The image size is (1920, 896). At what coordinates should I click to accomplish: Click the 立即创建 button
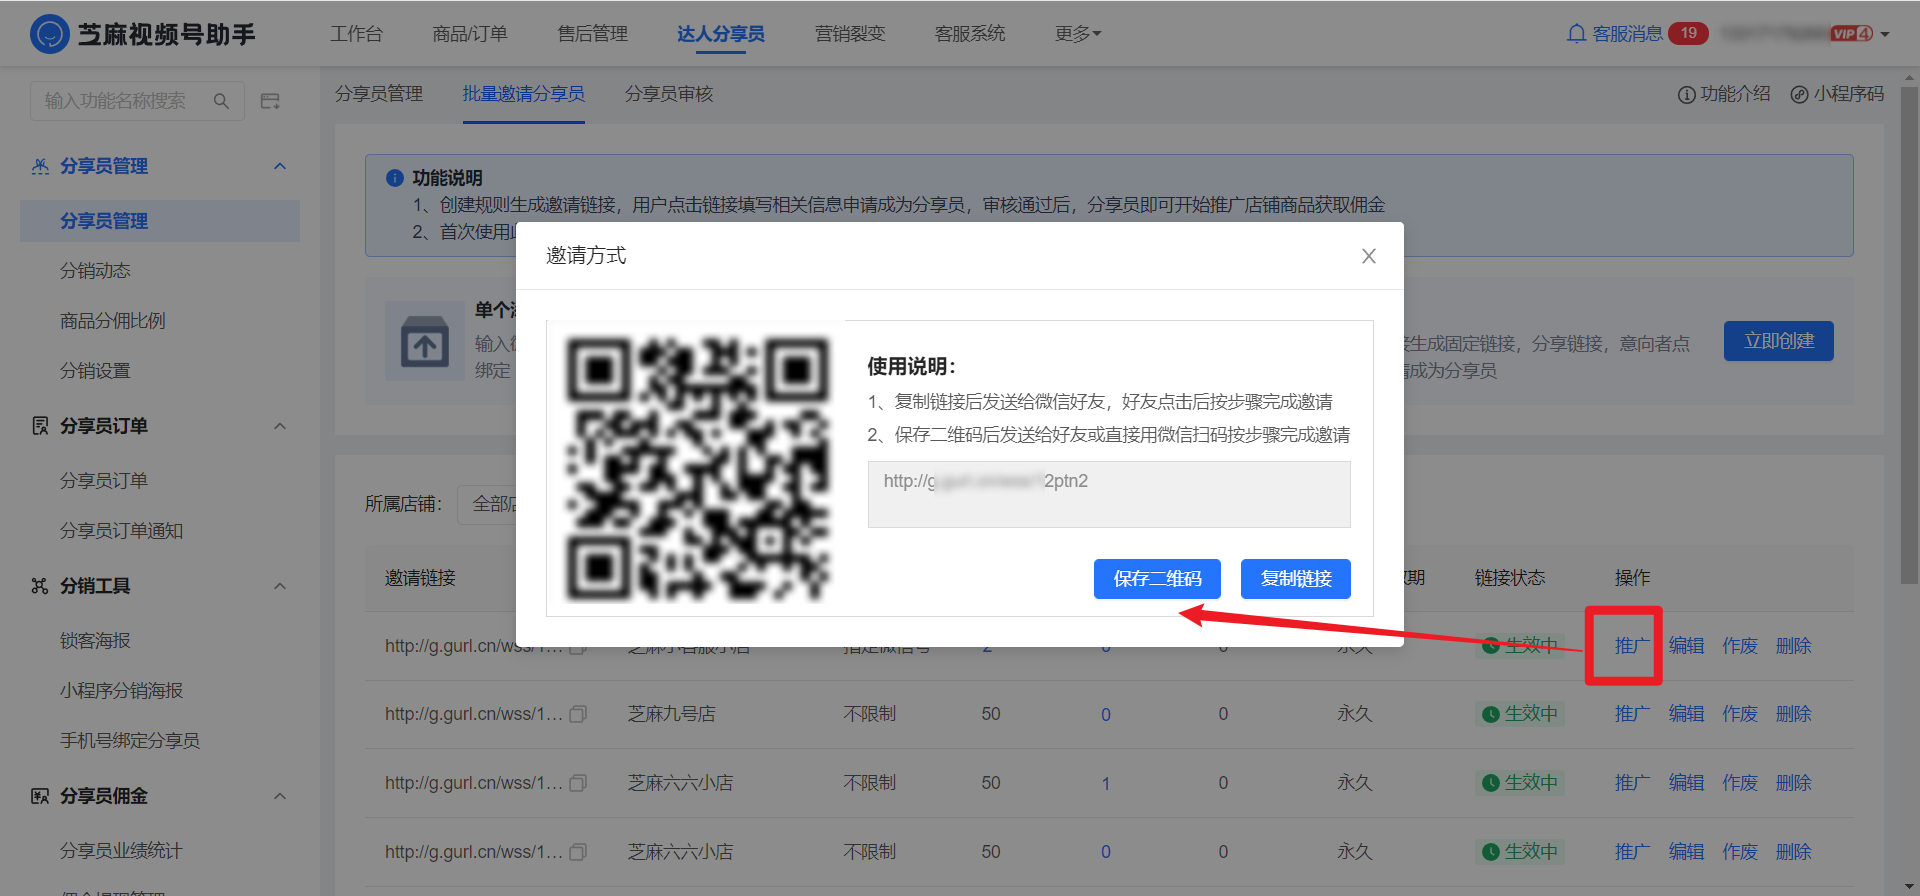[x=1779, y=341]
